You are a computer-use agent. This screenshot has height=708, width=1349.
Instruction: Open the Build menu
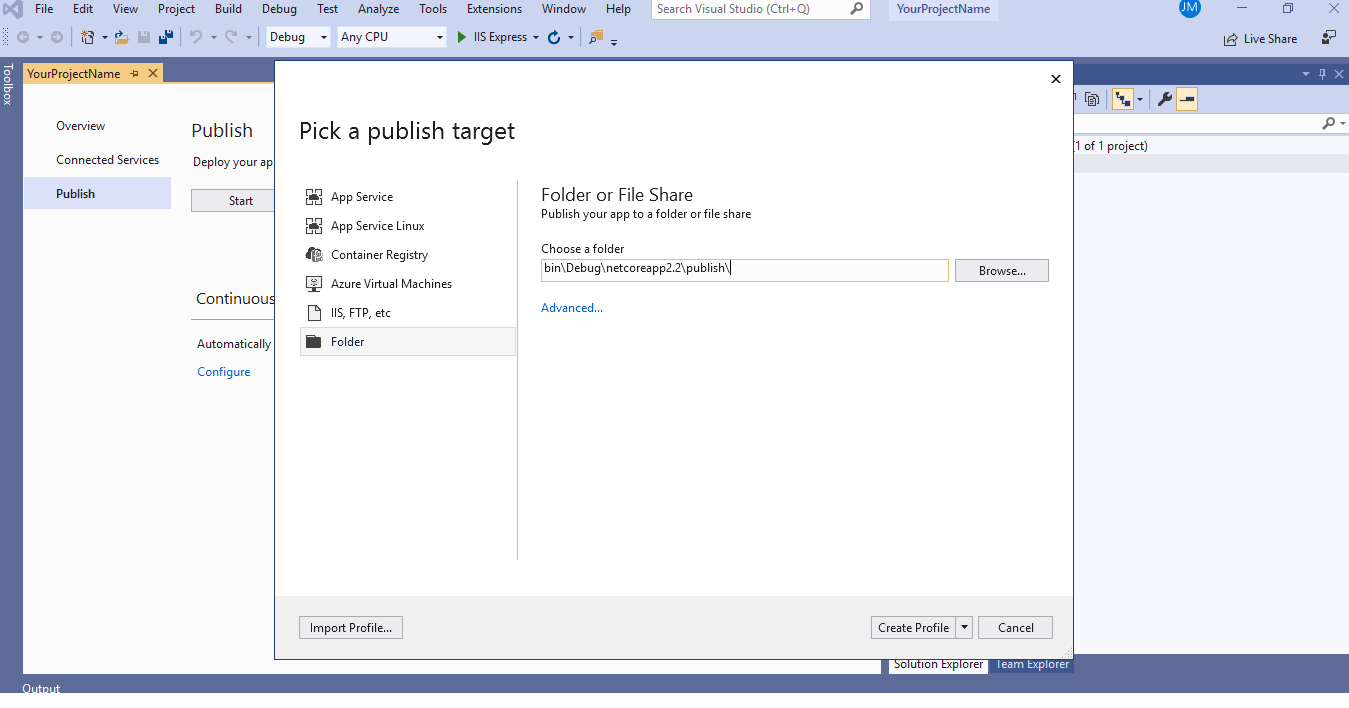pos(227,9)
